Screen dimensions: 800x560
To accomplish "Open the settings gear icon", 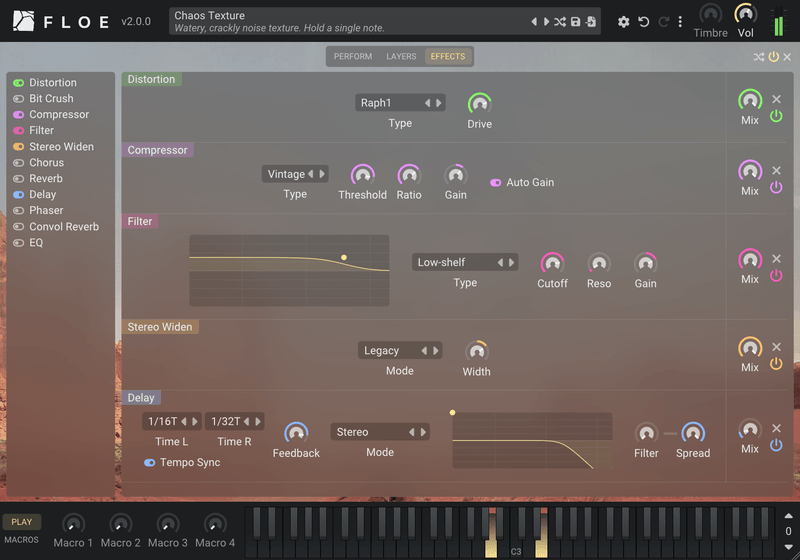I will 623,21.
